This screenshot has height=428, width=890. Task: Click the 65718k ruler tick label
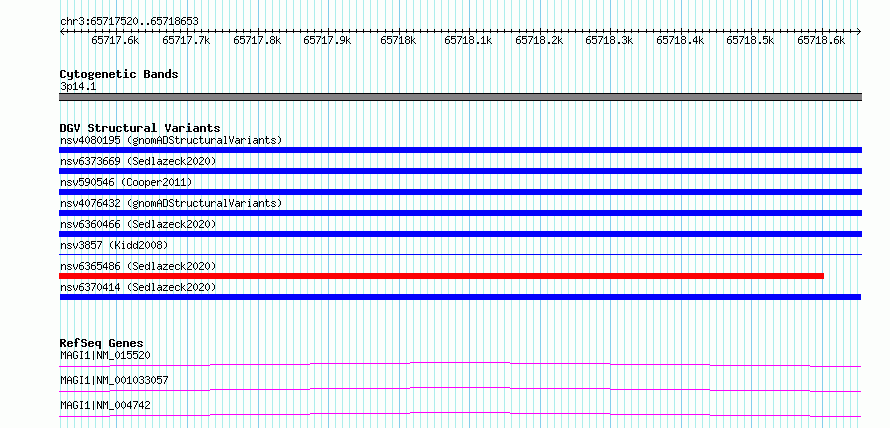pos(398,40)
